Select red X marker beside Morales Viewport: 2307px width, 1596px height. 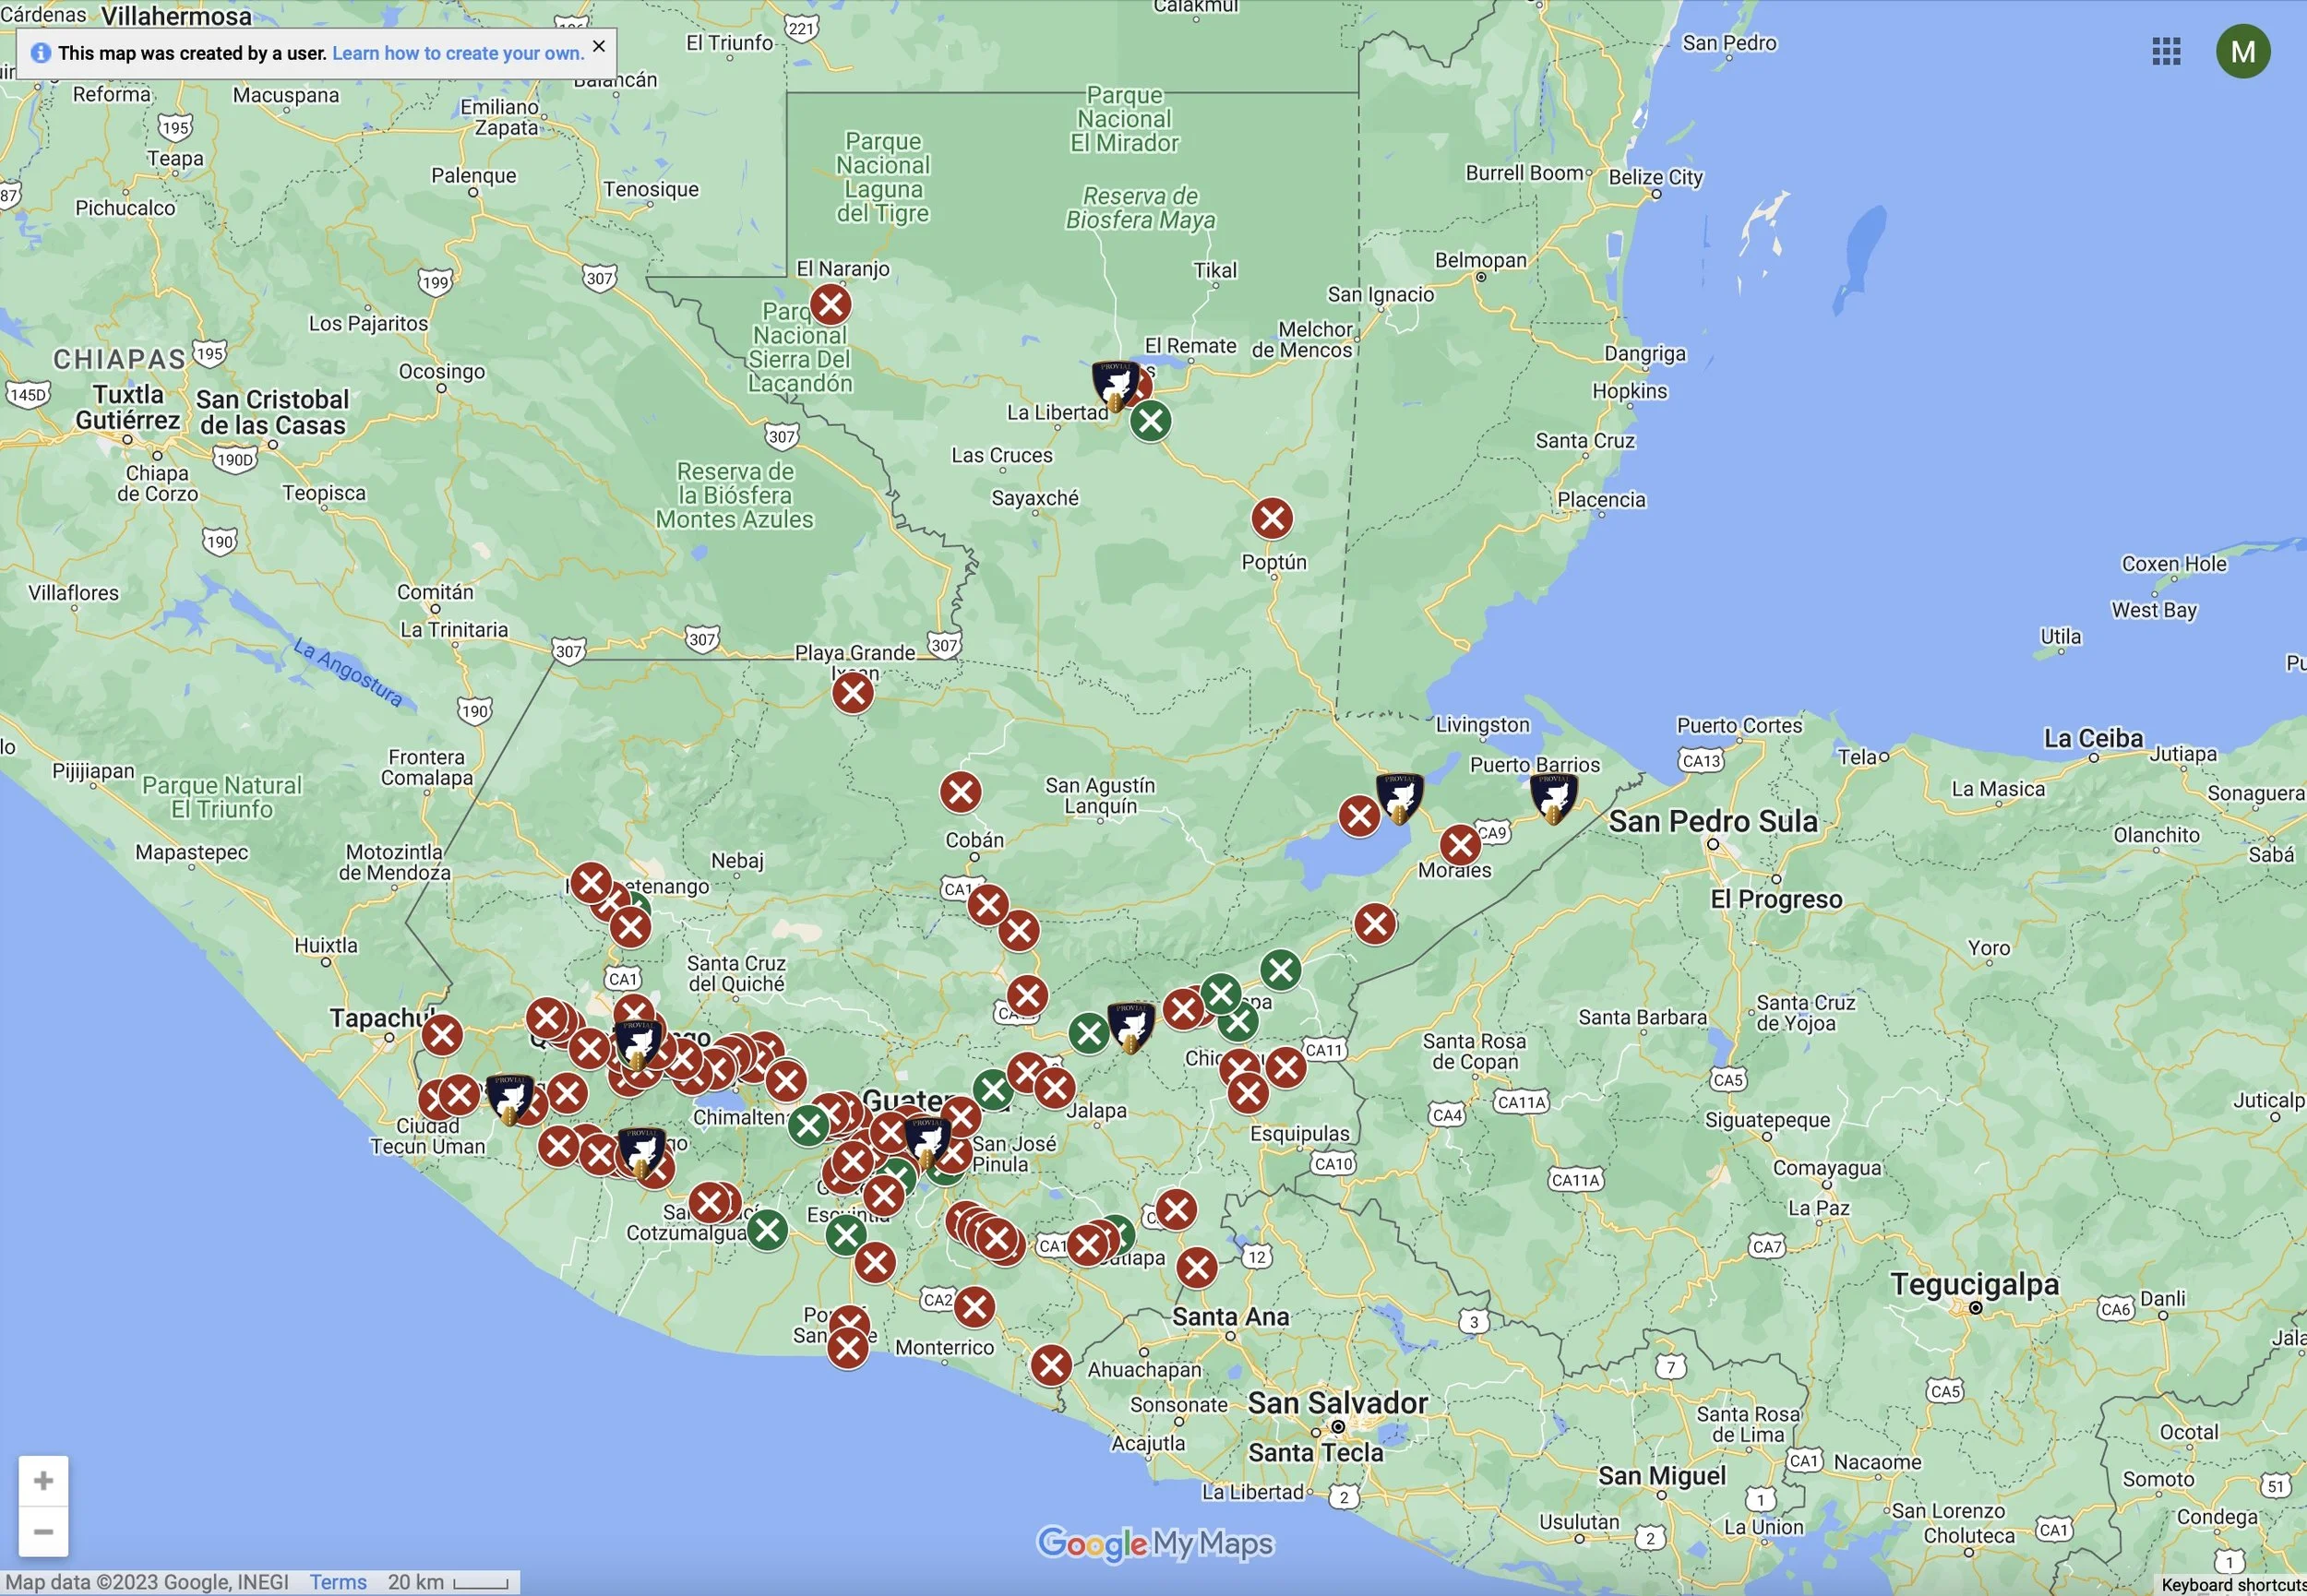[x=1459, y=845]
